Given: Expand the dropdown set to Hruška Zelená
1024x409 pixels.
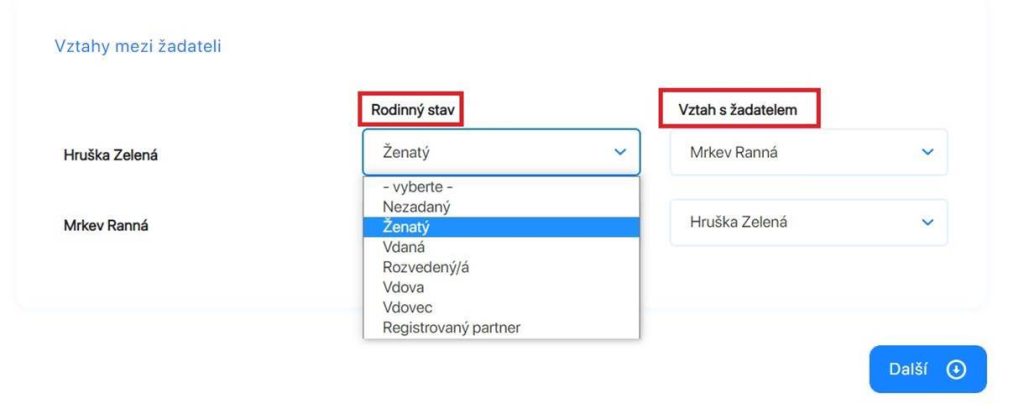Looking at the screenshot, I should point(808,222).
